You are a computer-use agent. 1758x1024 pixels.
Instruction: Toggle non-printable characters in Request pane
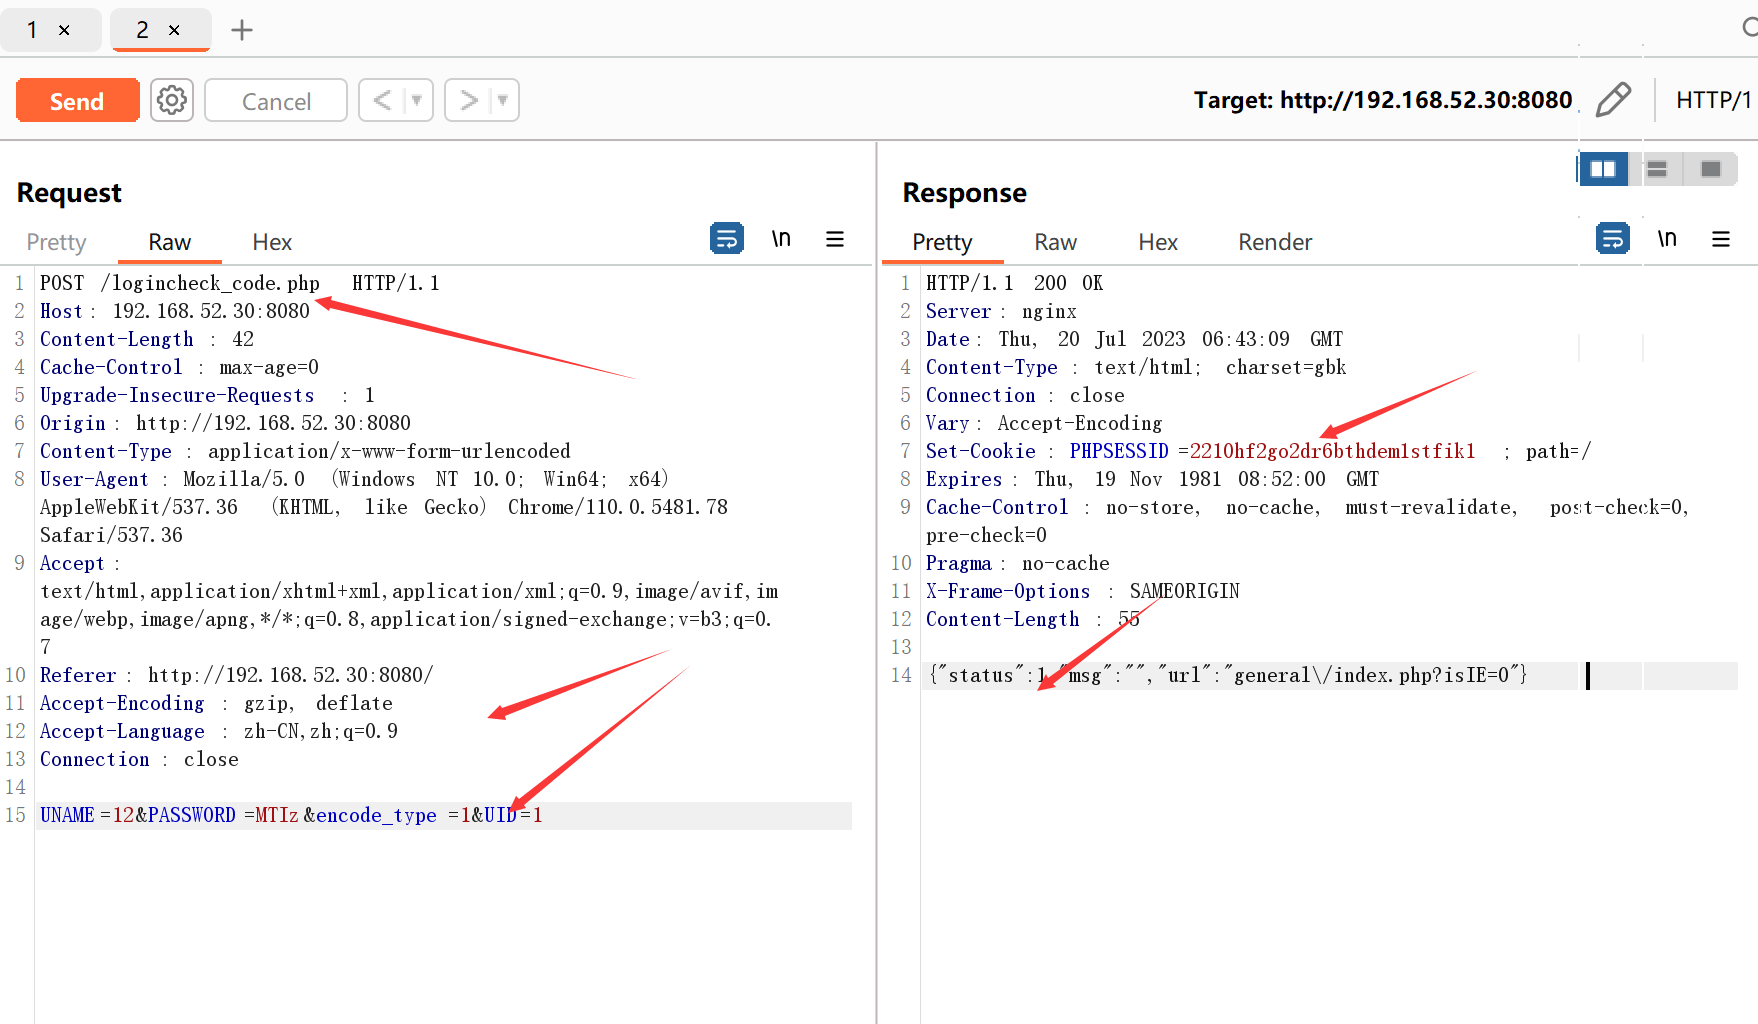(781, 238)
